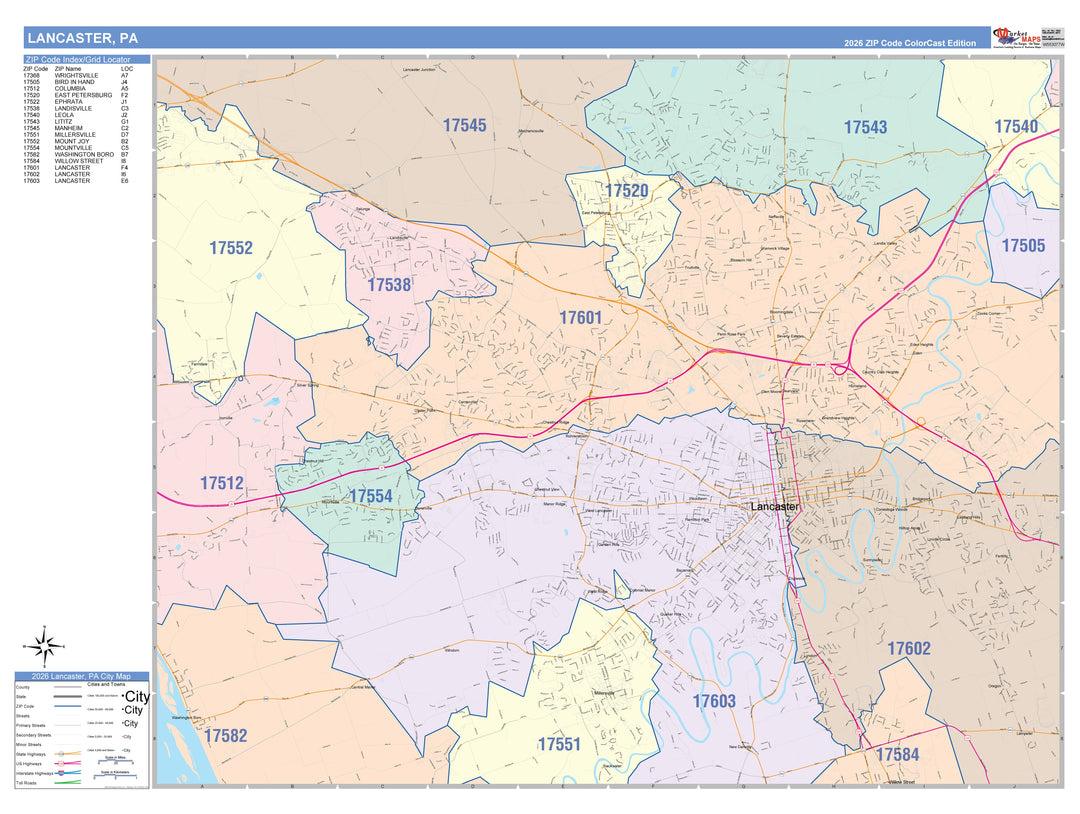Click the 17602 ZIP label on map
Image resolution: width=1080 pixels, height=814 pixels.
[908, 649]
